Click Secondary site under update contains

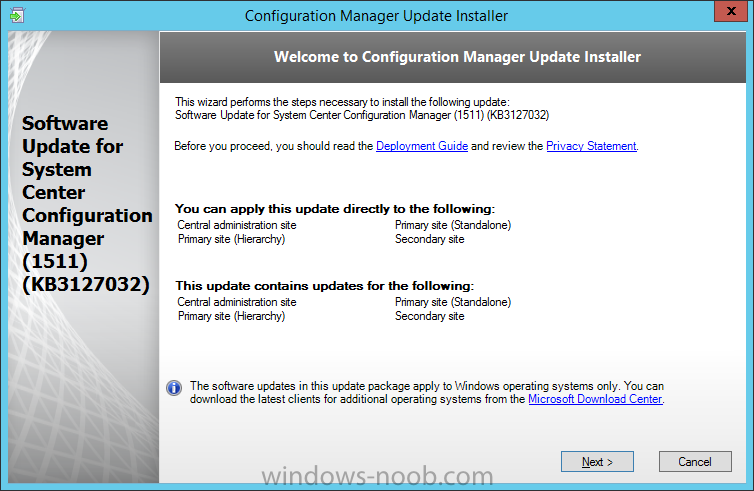tap(429, 316)
